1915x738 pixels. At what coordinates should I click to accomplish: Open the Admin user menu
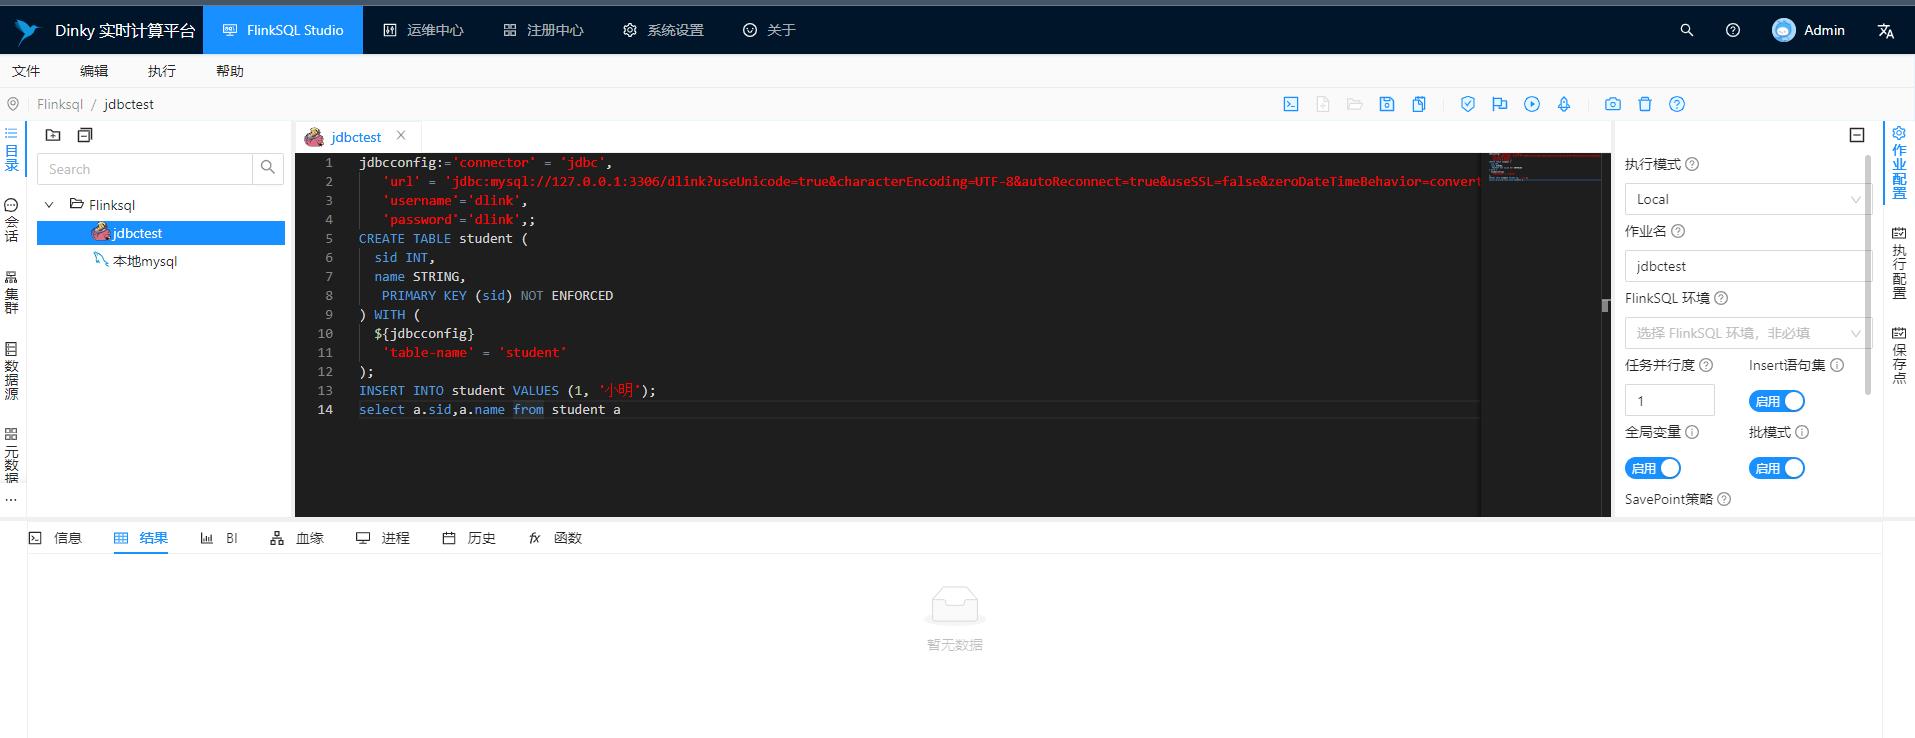[1809, 30]
